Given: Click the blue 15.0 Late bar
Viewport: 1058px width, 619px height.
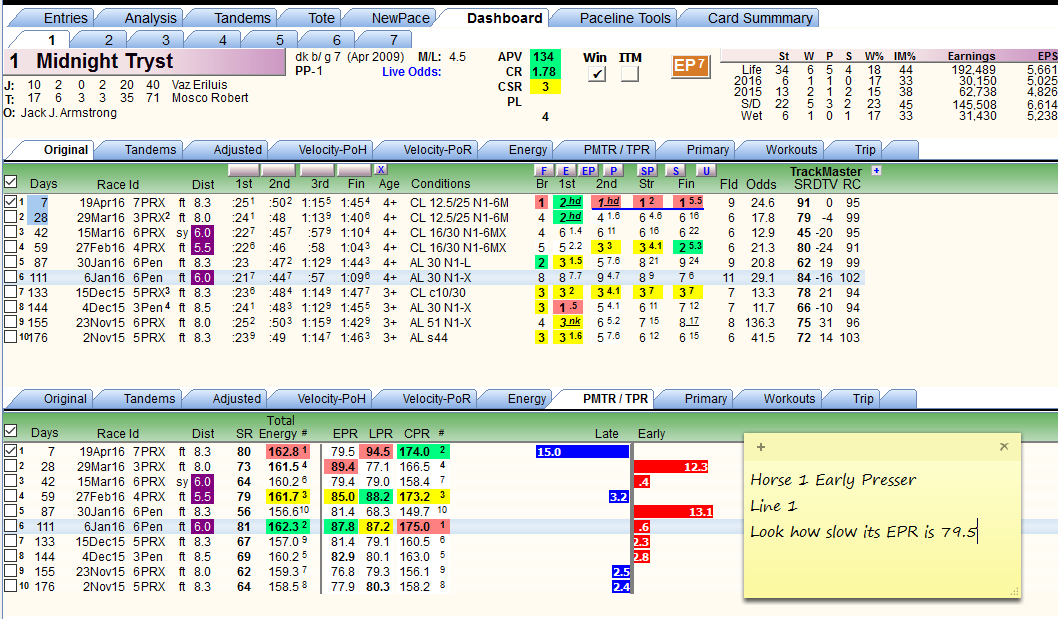Looking at the screenshot, I should pyautogui.click(x=582, y=452).
